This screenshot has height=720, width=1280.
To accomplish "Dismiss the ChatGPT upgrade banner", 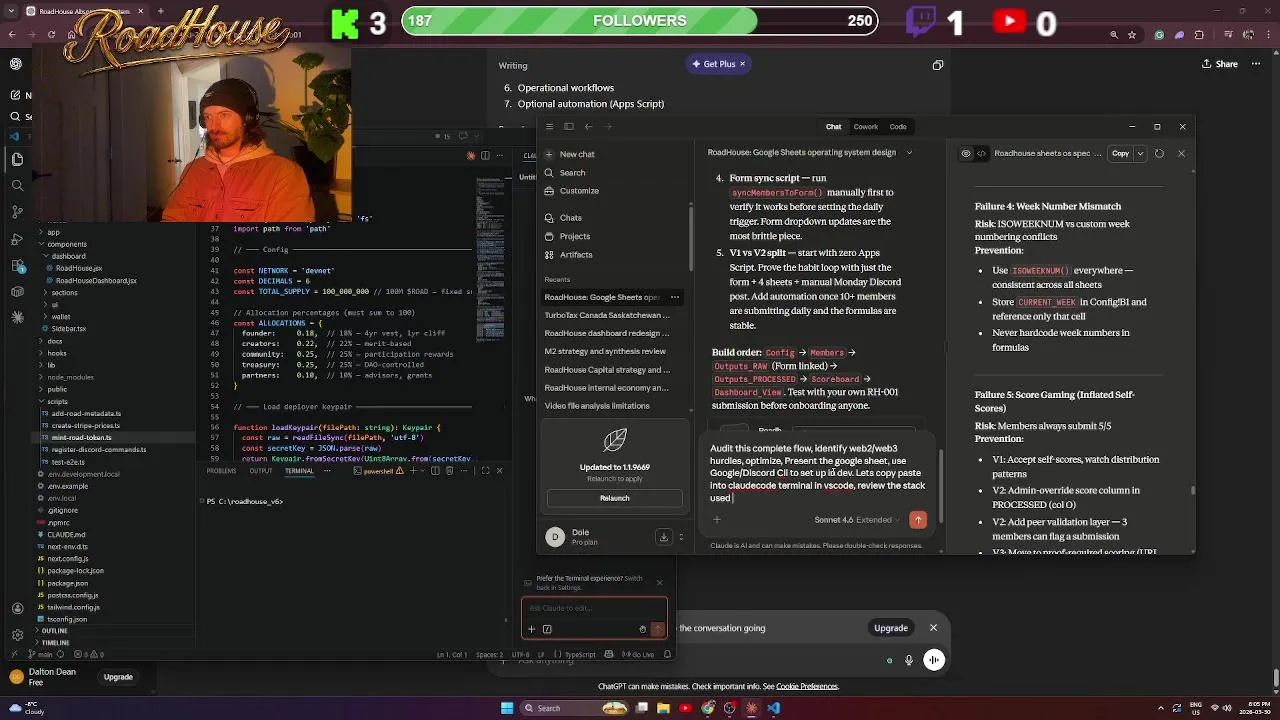I will tap(933, 628).
